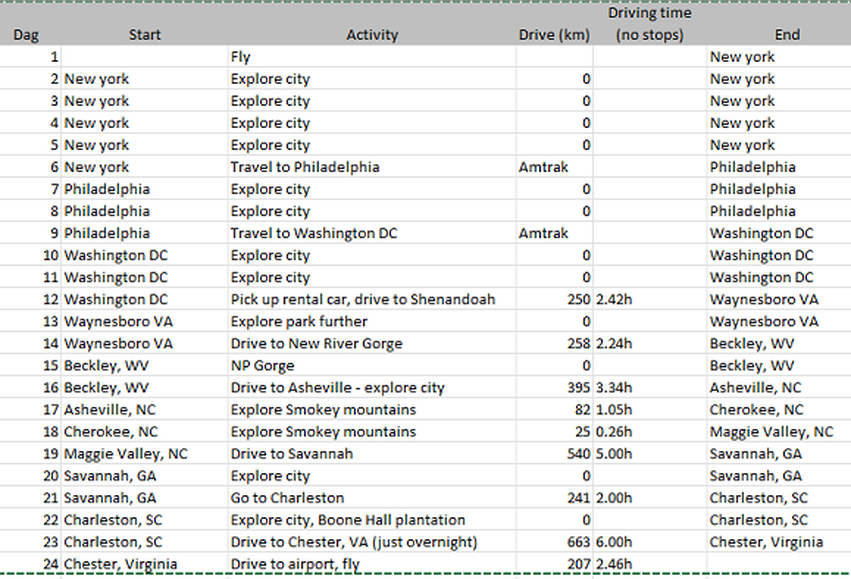Click the 'Cherokee, NC' end cell on day 17
This screenshot has height=579, width=851.
[x=779, y=410]
